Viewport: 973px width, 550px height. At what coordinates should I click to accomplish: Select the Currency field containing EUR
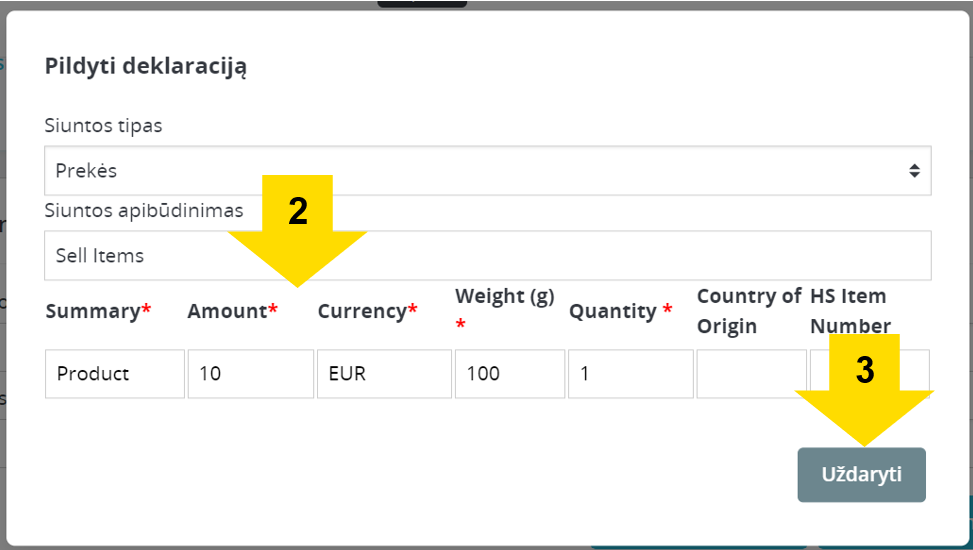[384, 374]
